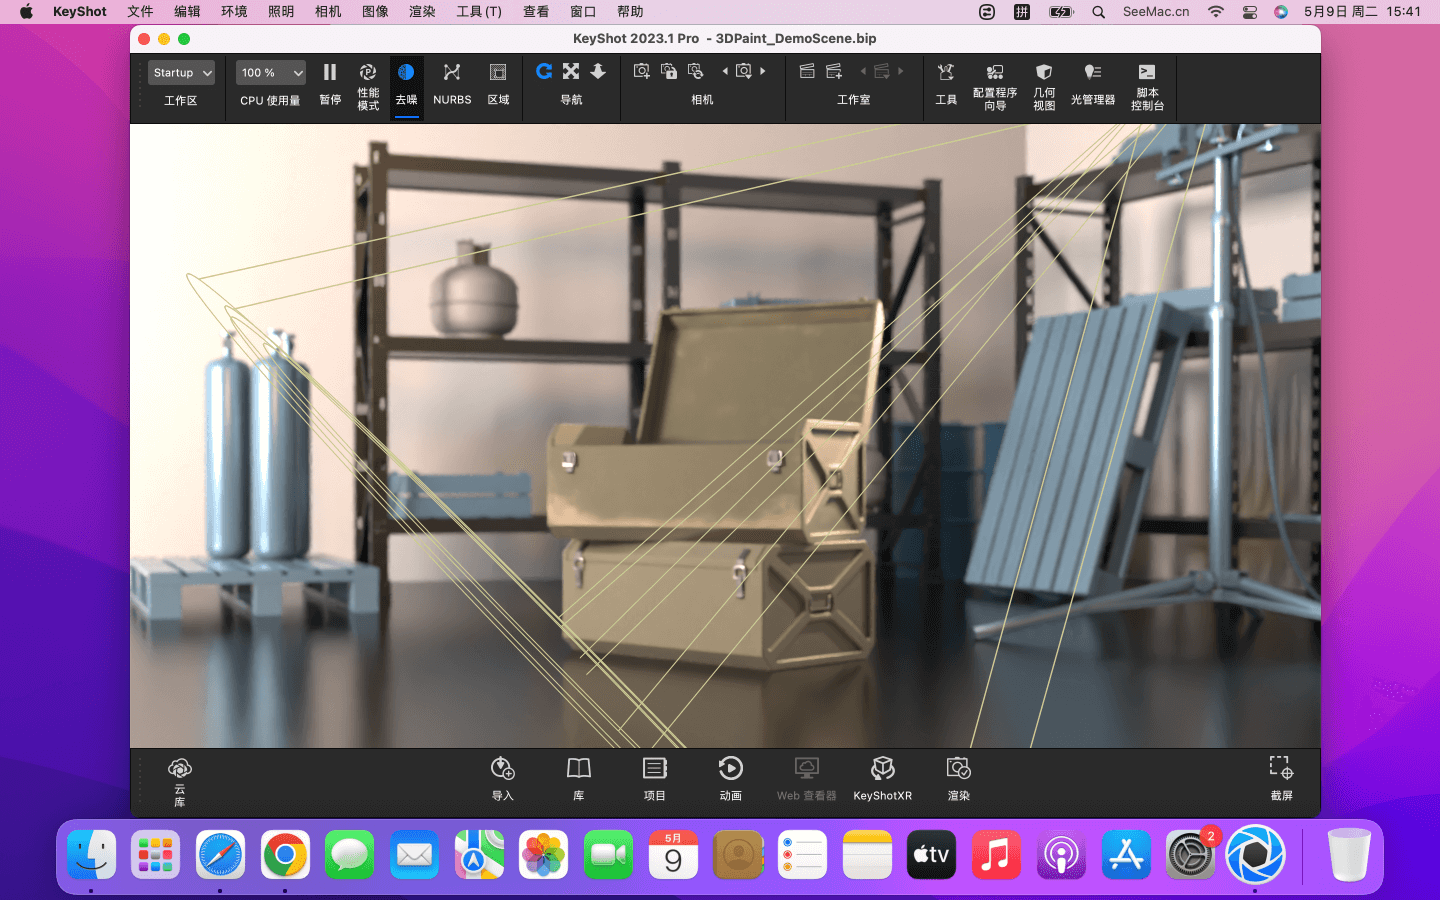This screenshot has height=900, width=1440.
Task: Click the 导入 import button
Action: pyautogui.click(x=503, y=779)
